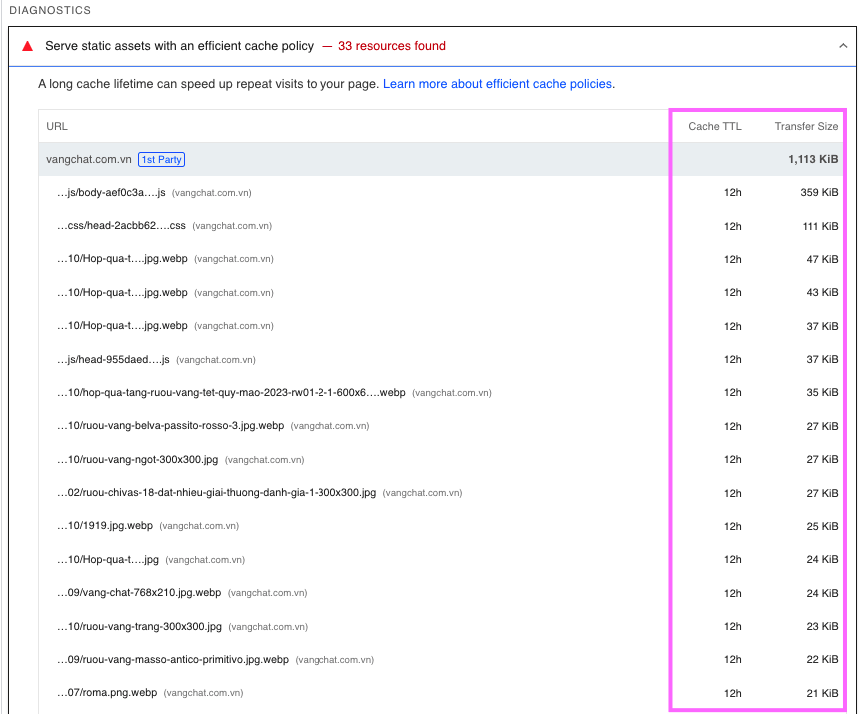Open the Hop-qua-t….jpg.webp URL with 43 KiB

click(x=122, y=292)
